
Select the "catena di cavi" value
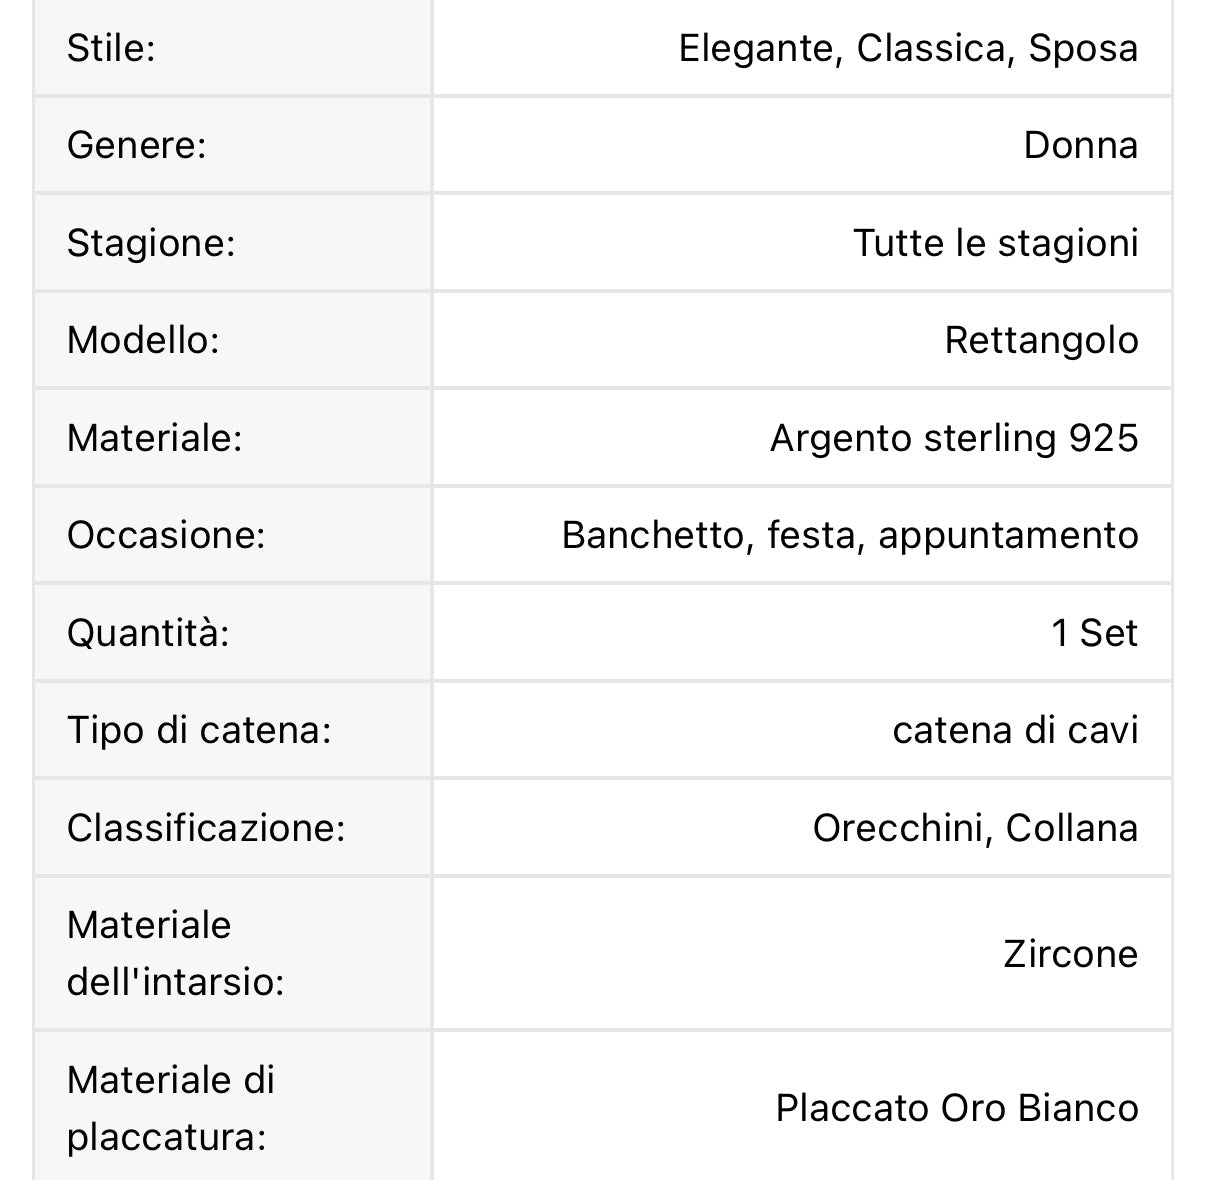click(x=1015, y=730)
